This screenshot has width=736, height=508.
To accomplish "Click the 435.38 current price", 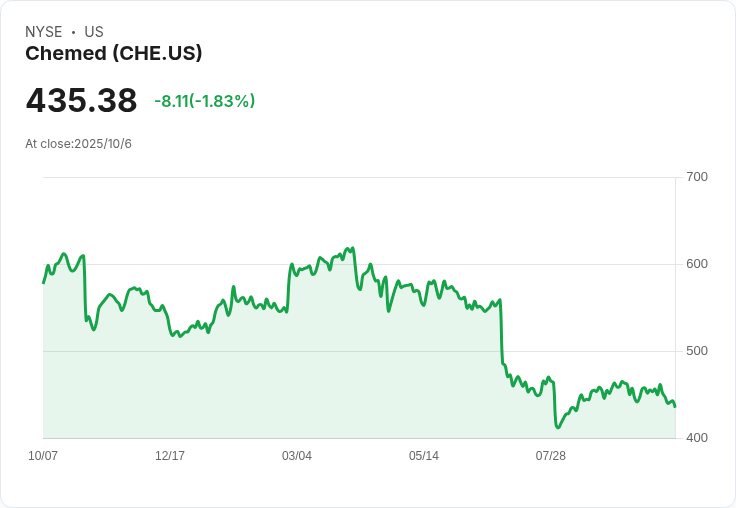I will 81,100.
